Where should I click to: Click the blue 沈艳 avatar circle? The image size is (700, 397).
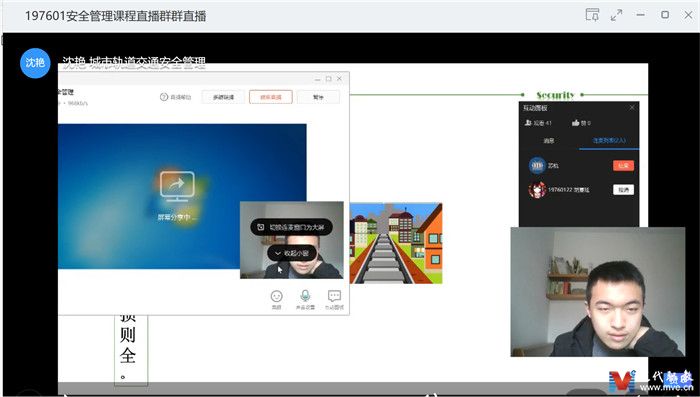click(35, 63)
